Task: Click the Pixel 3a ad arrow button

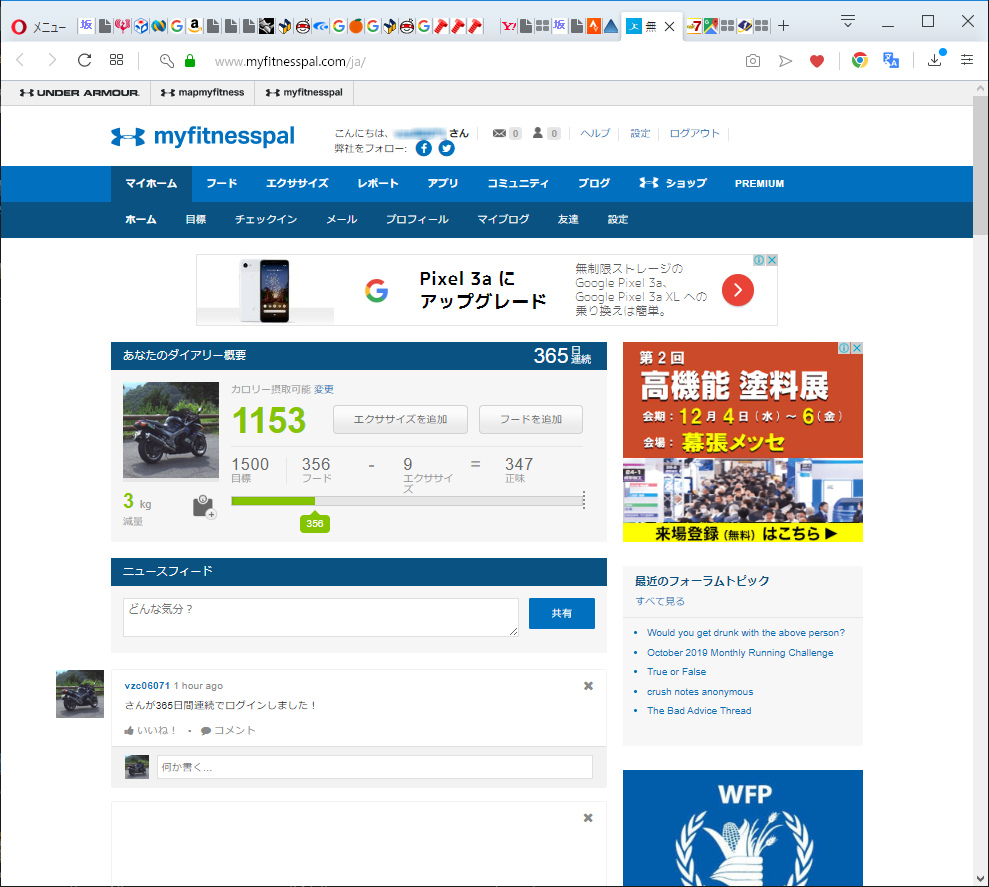Action: (x=738, y=290)
